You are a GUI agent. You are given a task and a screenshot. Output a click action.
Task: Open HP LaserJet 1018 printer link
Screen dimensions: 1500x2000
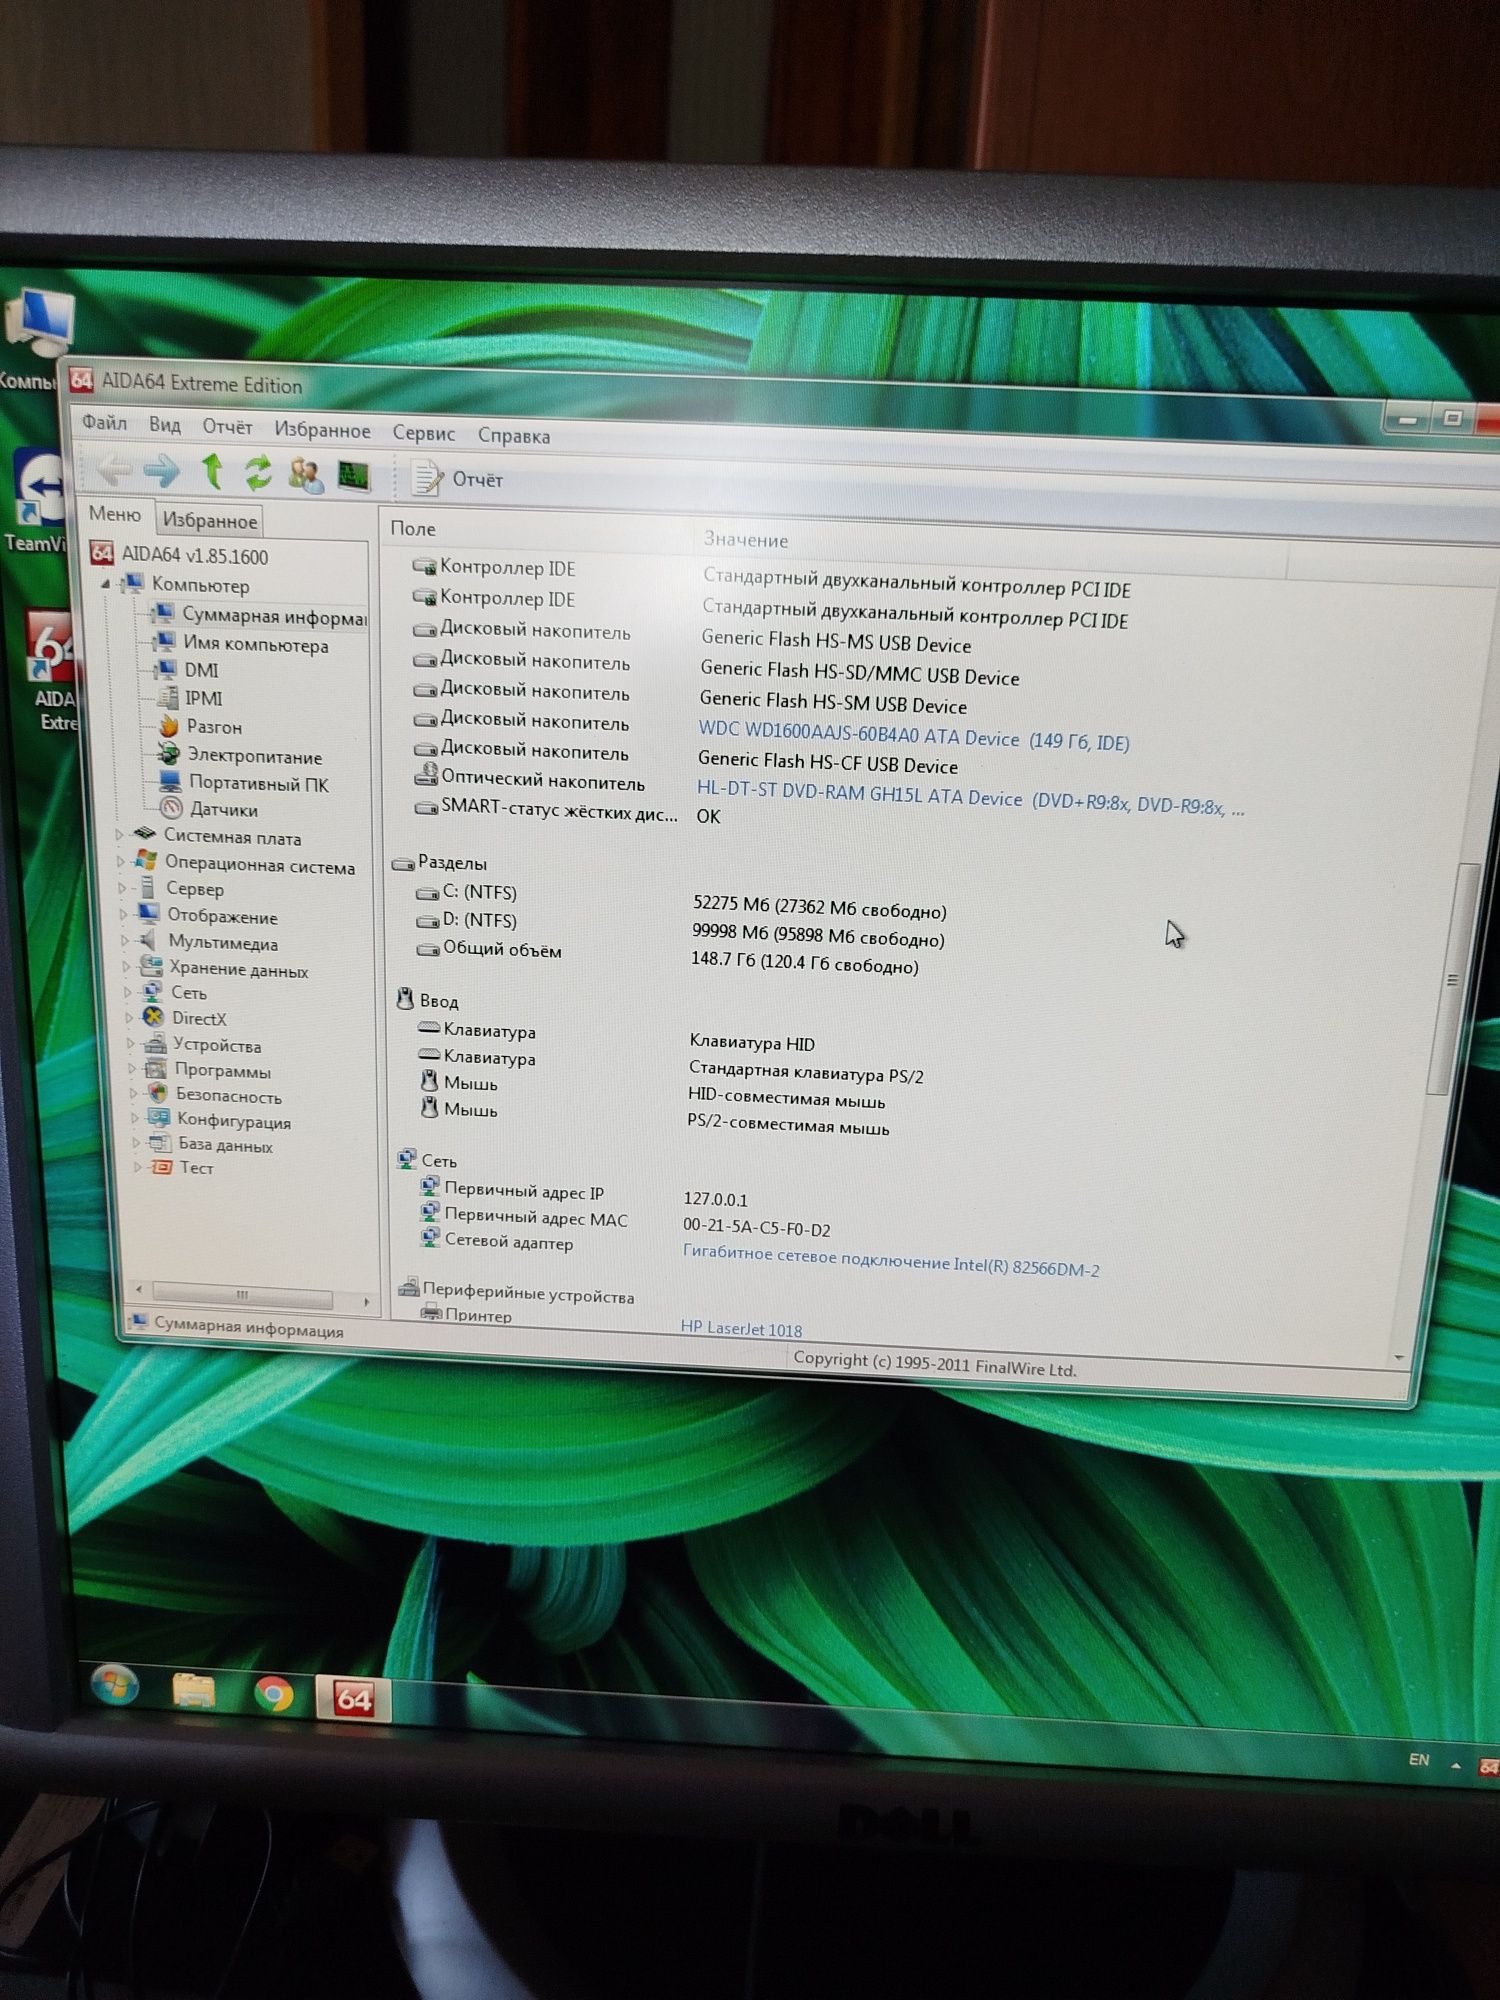coord(741,1329)
